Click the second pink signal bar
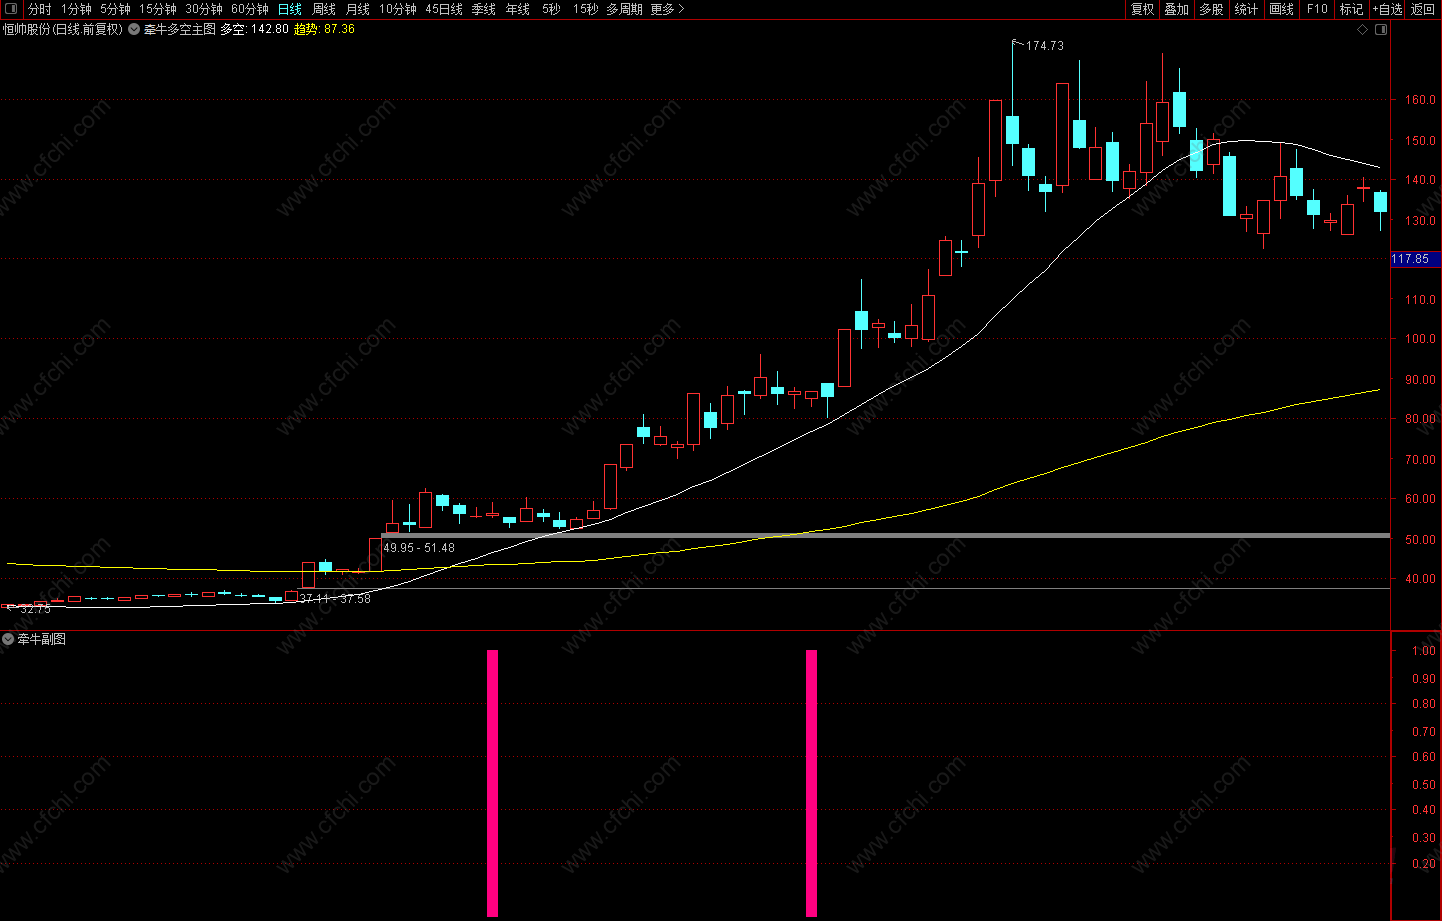Image resolution: width=1442 pixels, height=921 pixels. pos(811,783)
